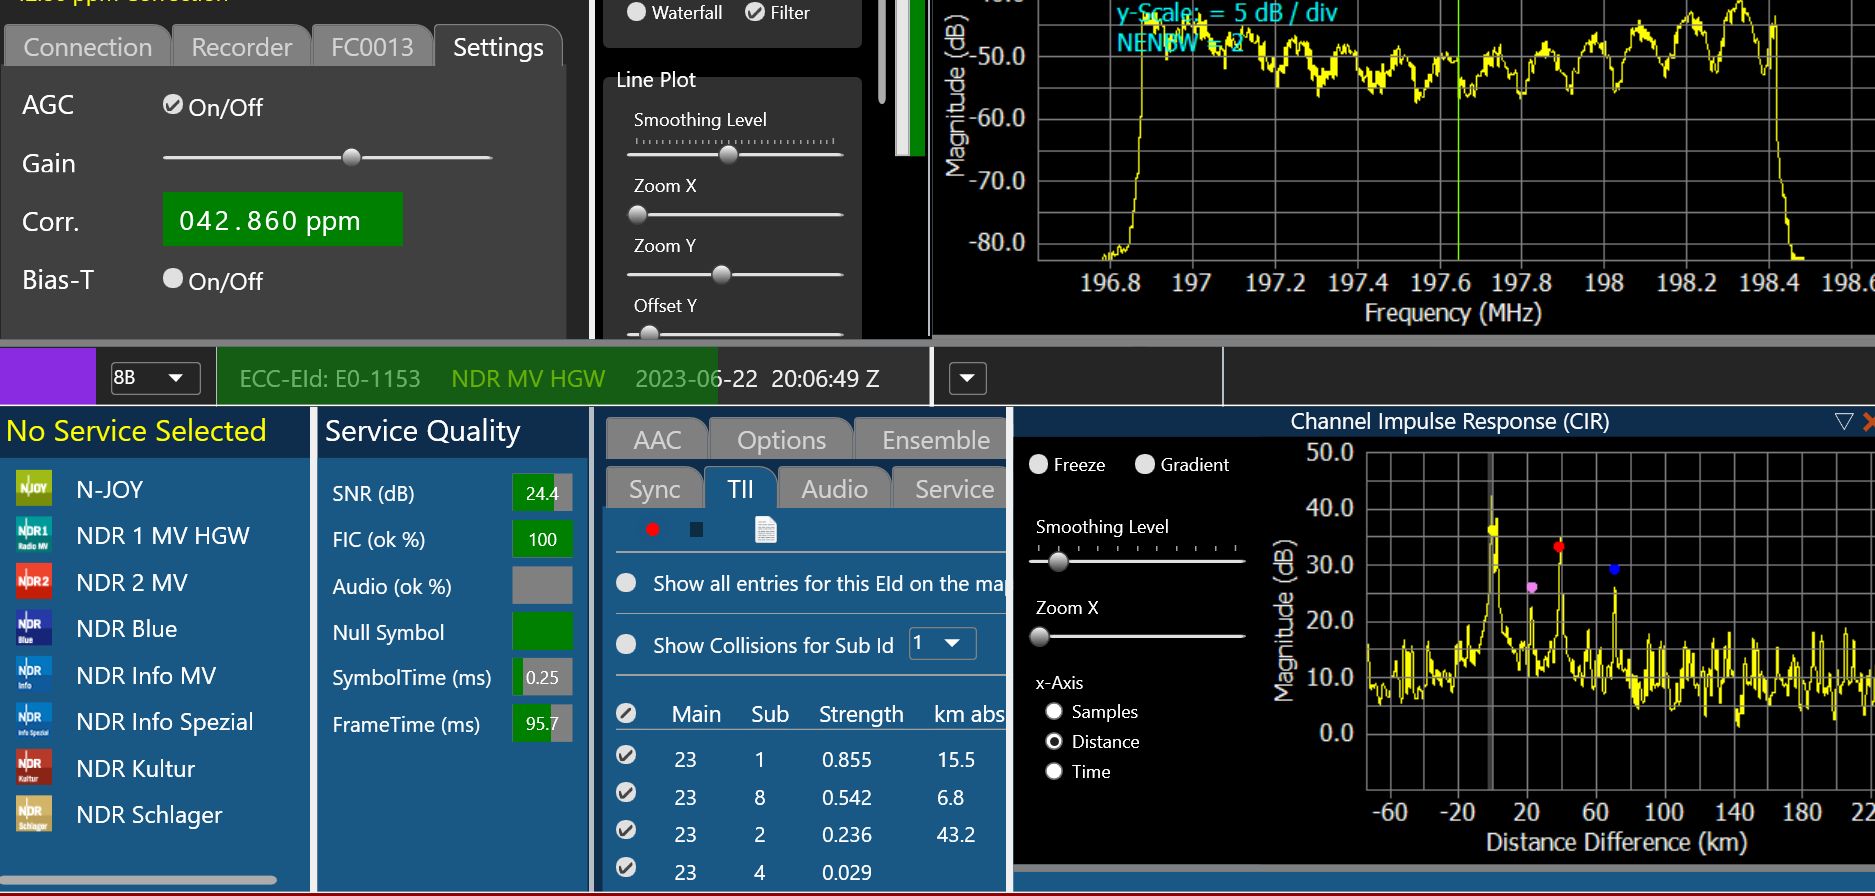Switch to the Ensemble tab
1875x896 pixels.
935,440
